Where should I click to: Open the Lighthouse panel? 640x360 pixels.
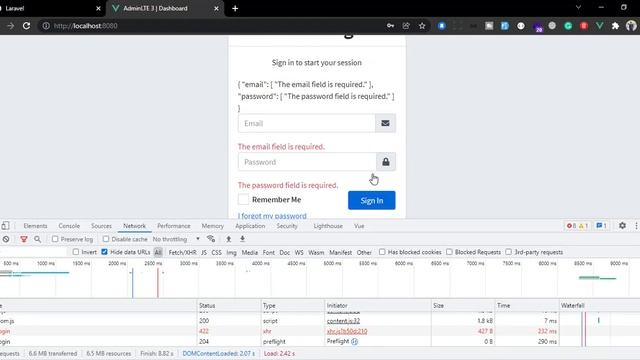tap(328, 226)
